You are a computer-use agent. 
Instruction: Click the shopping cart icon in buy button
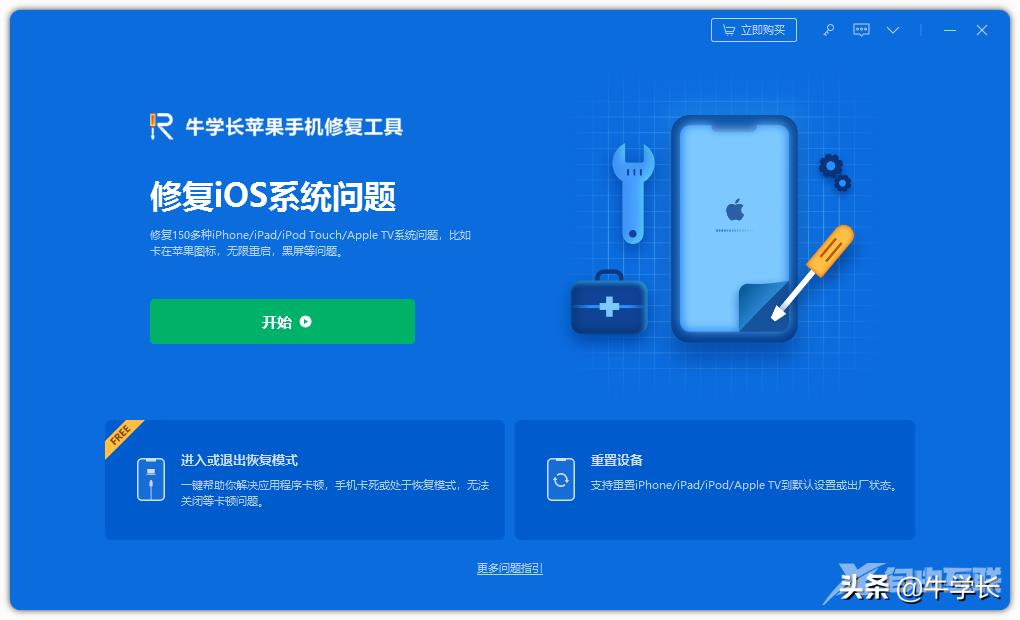(729, 30)
